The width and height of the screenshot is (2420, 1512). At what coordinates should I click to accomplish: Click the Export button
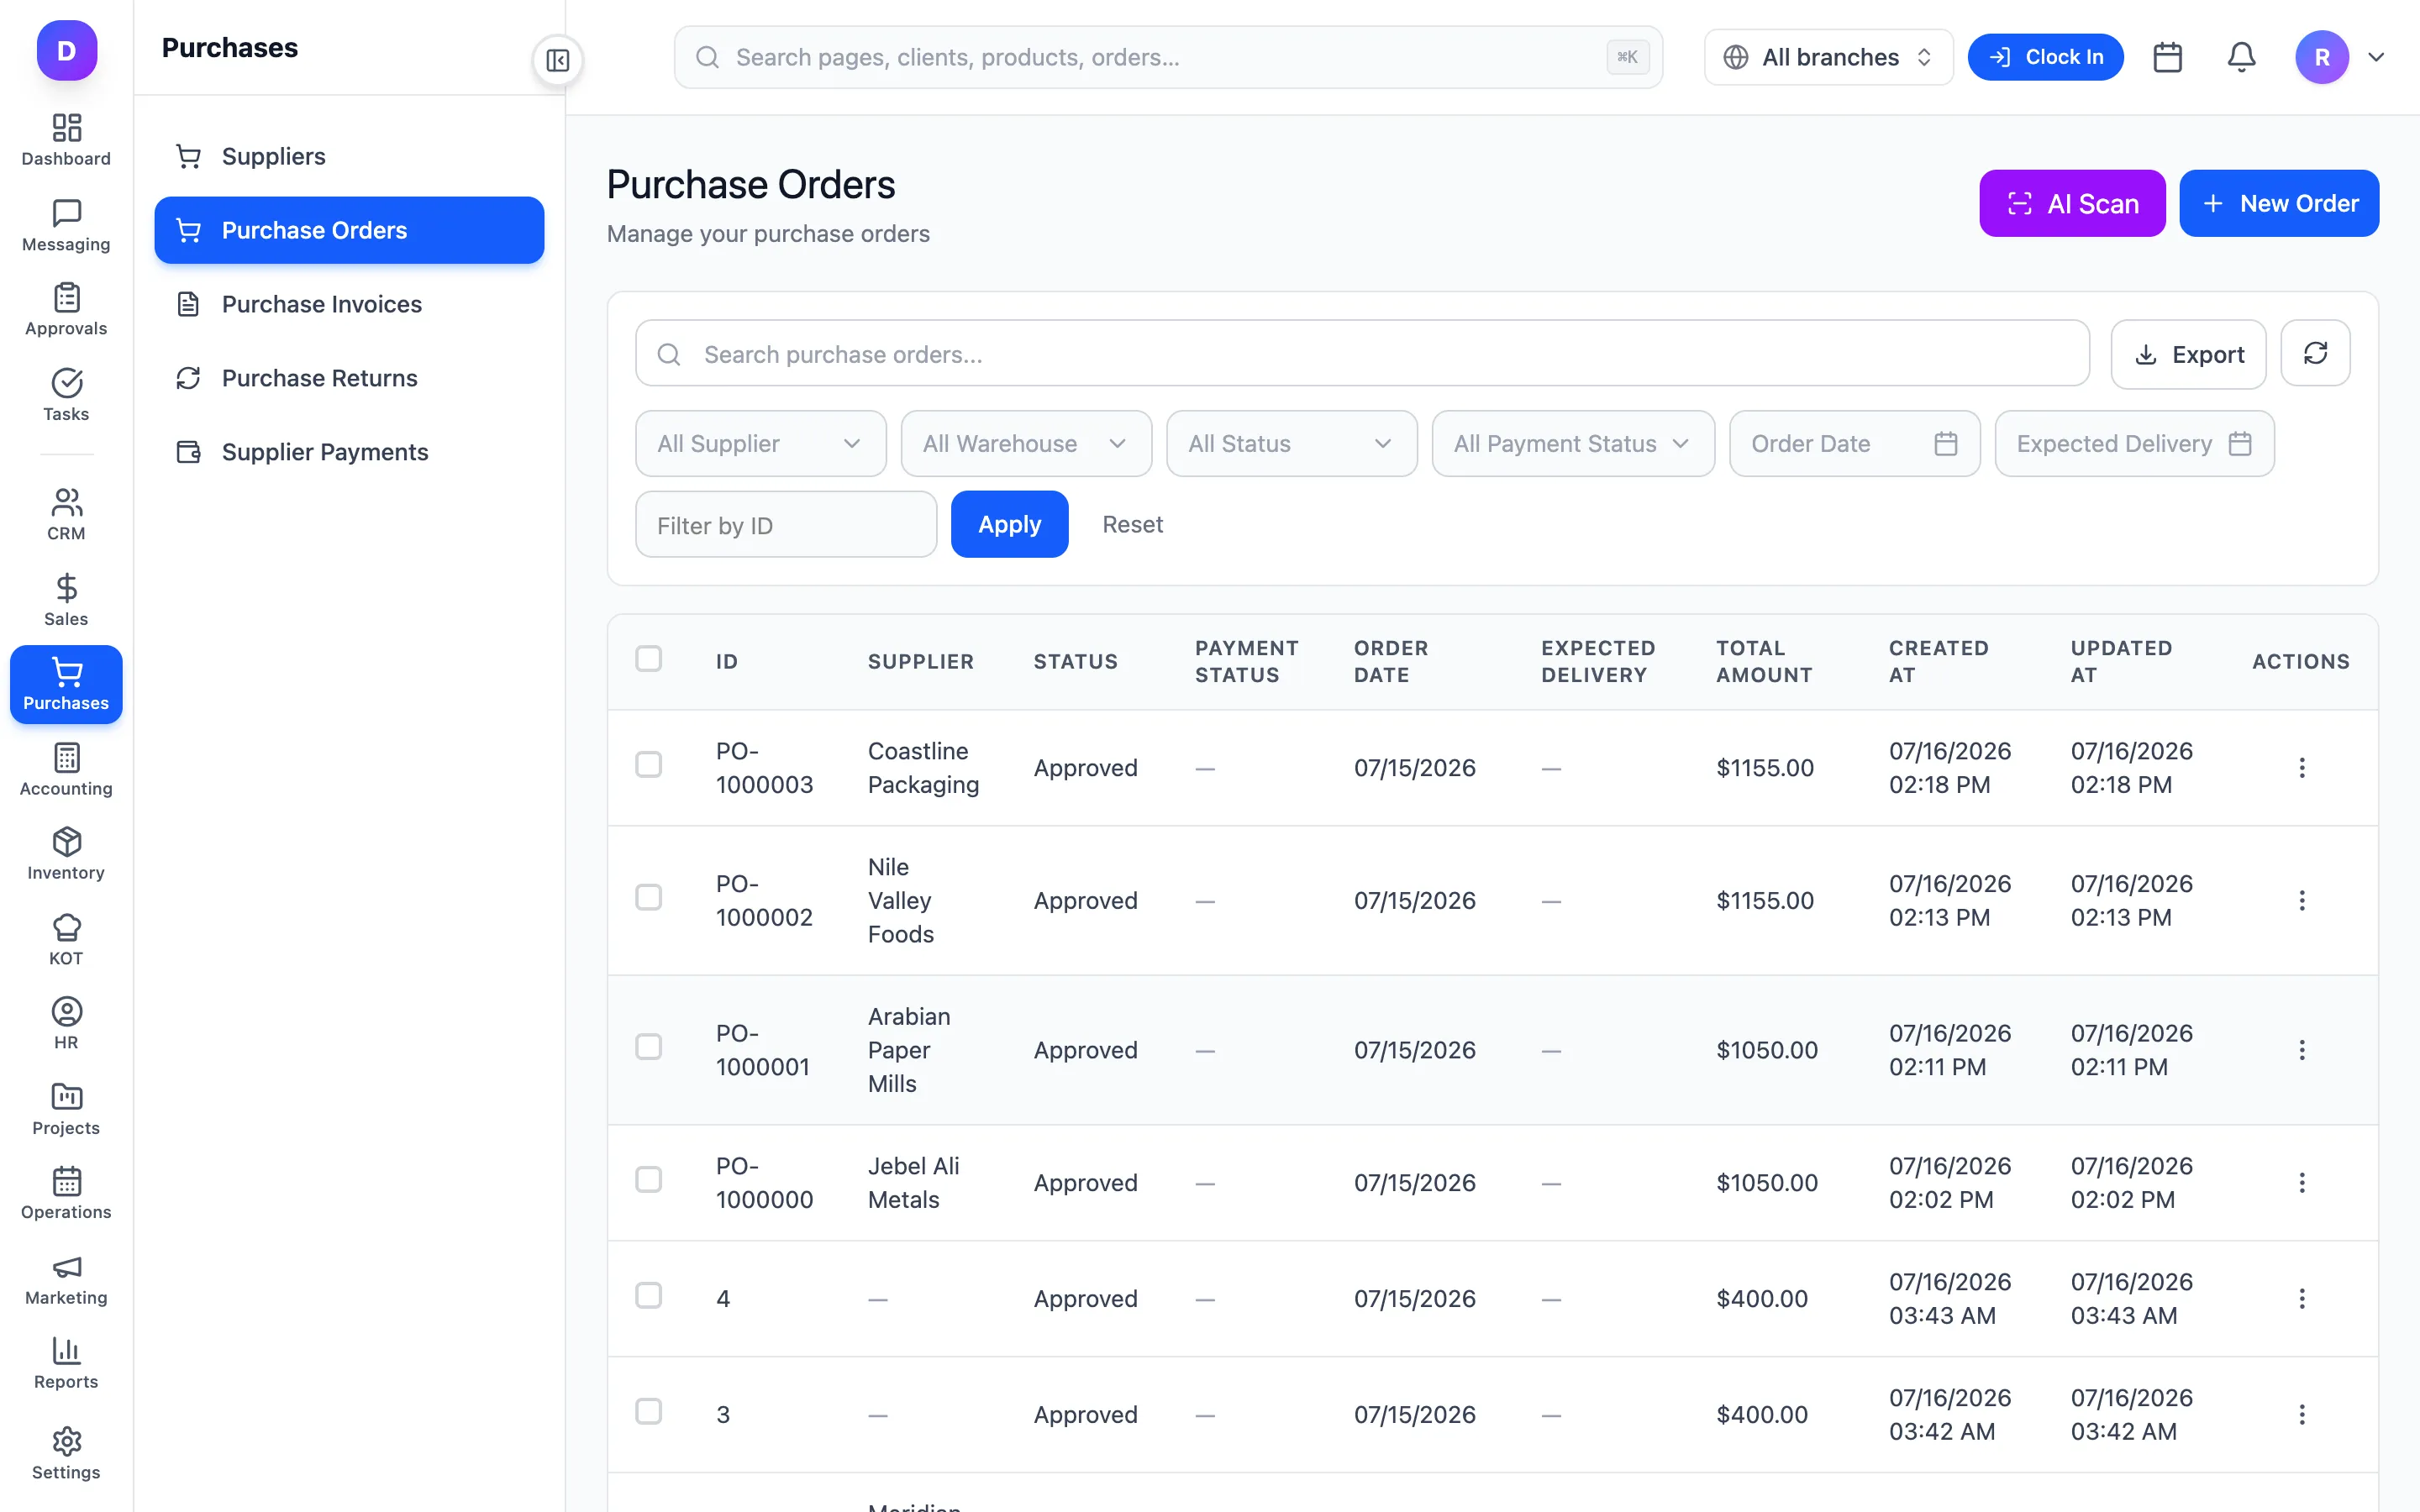tap(2188, 355)
